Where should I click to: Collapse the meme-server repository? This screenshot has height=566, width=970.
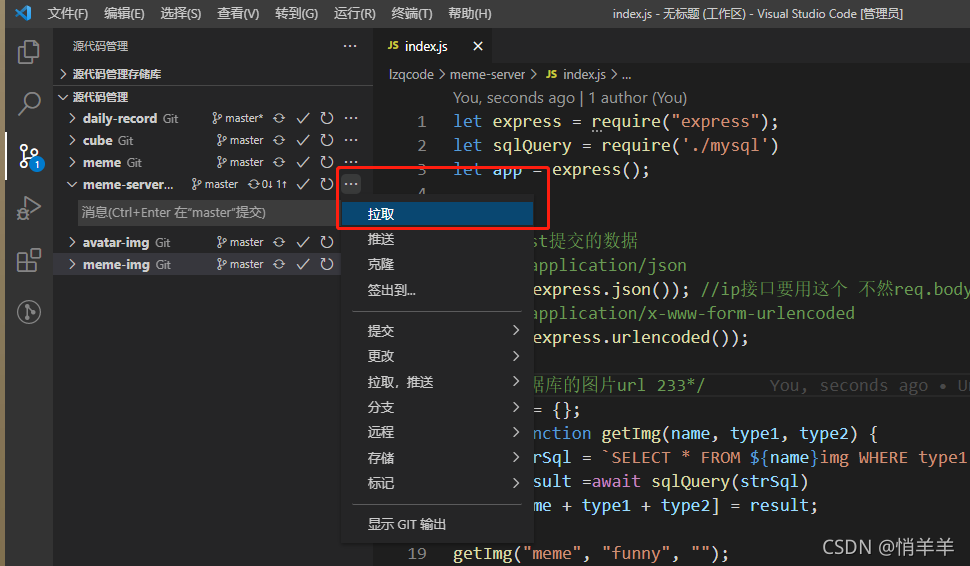[x=72, y=184]
